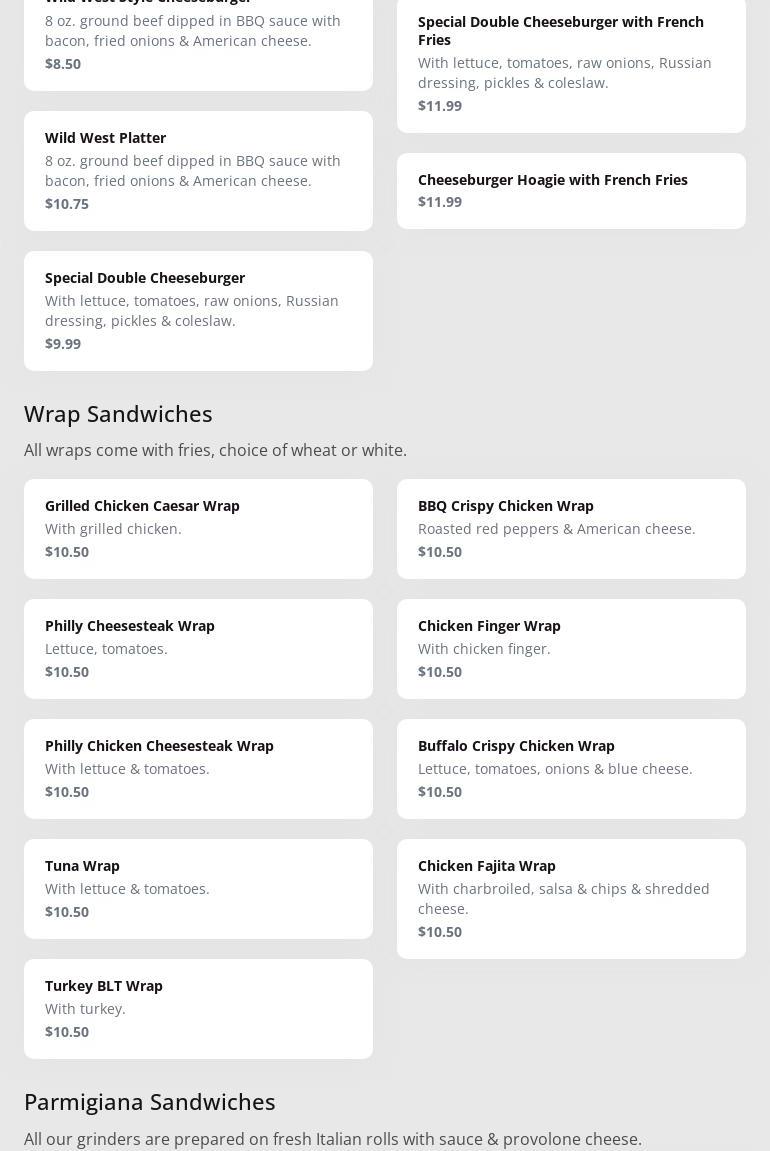Click the $10.75 price on Wild West Platter
Viewport: 770px width, 1151px height.
[x=67, y=203]
